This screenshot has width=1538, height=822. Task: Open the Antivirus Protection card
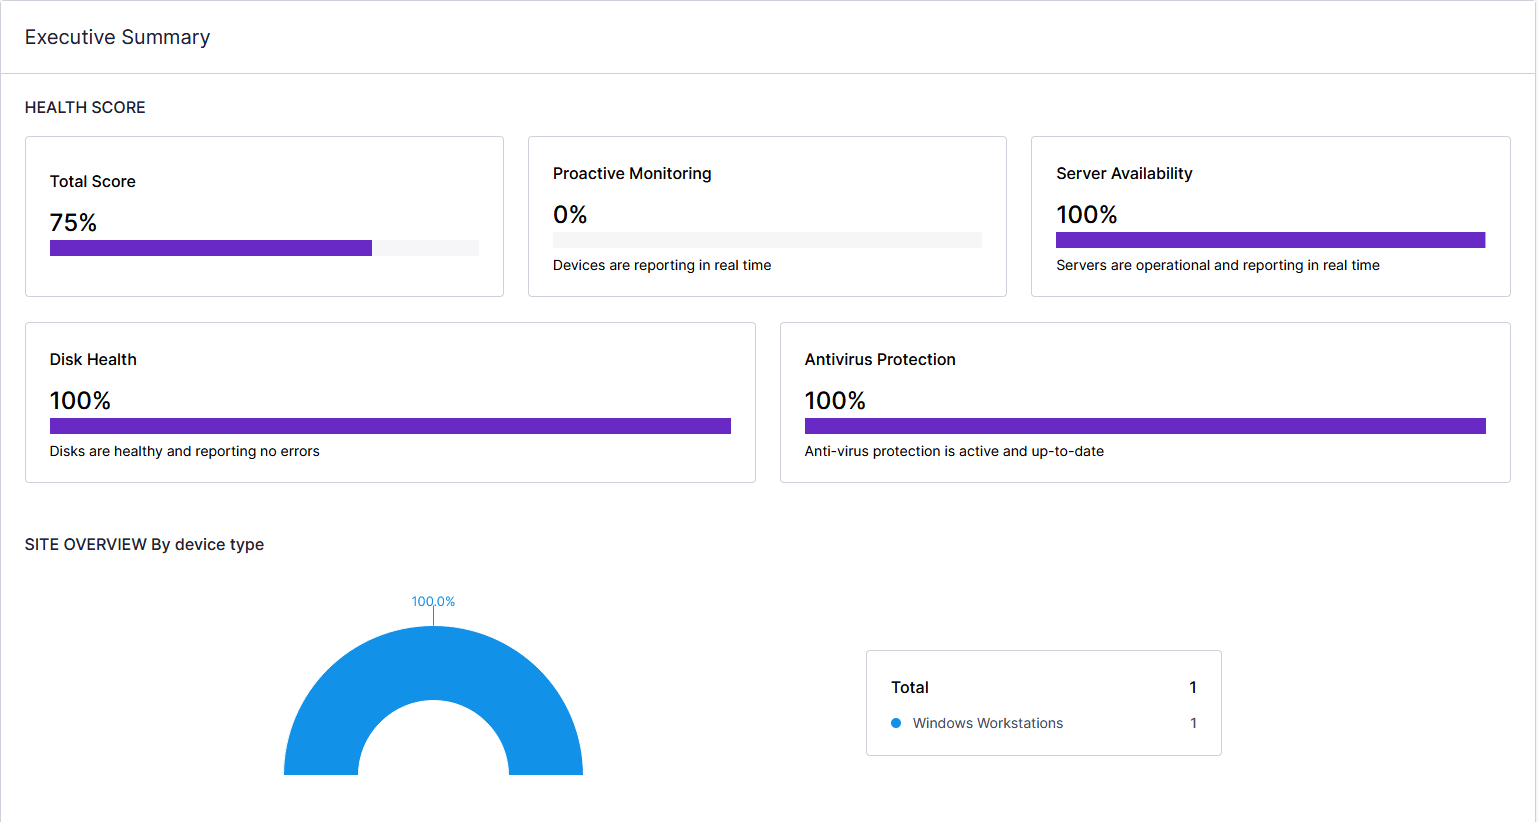1145,402
